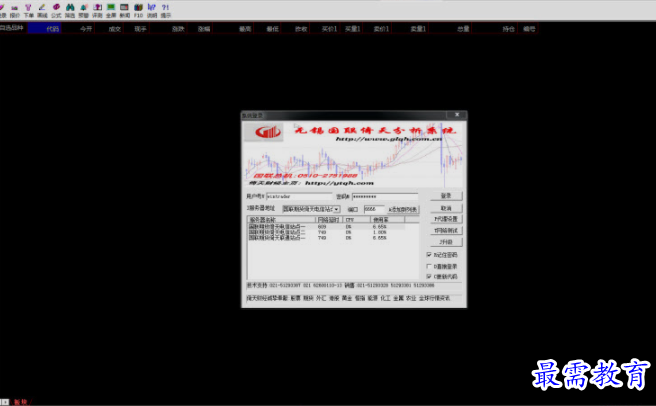Viewport: 656px width, 406px height.
Task: Select the 画线 line drawing tool
Action: 42,10
